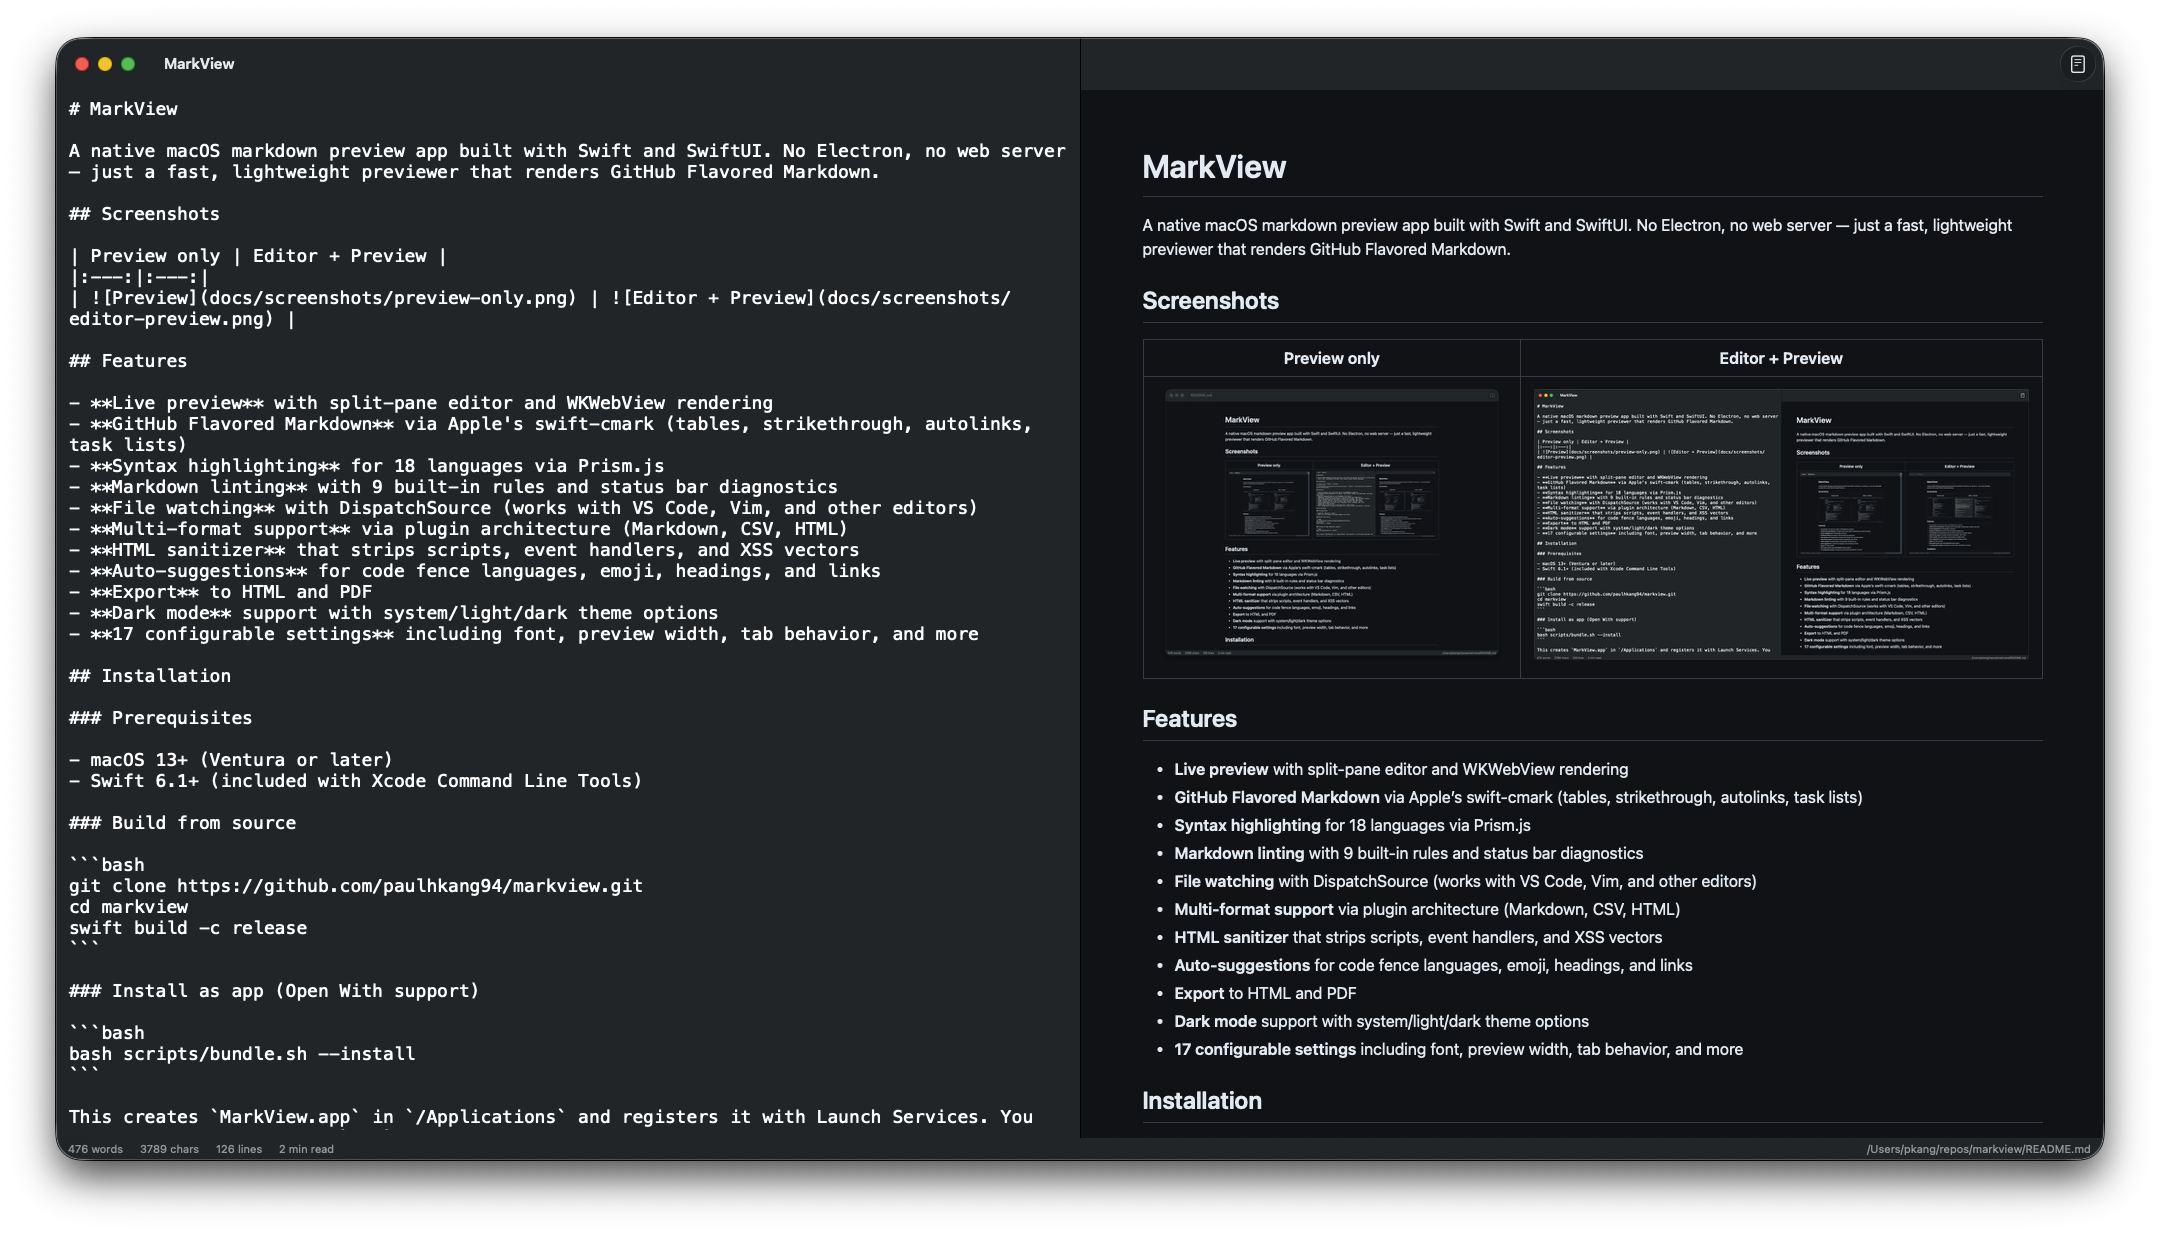Place cursor on the git clone line in editor
The height and width of the screenshot is (1234, 2160).
(355, 885)
